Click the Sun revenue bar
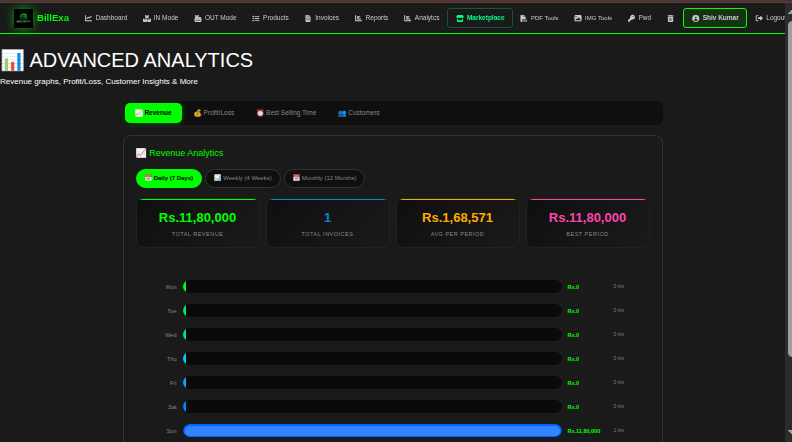This screenshot has width=792, height=442. (x=372, y=431)
